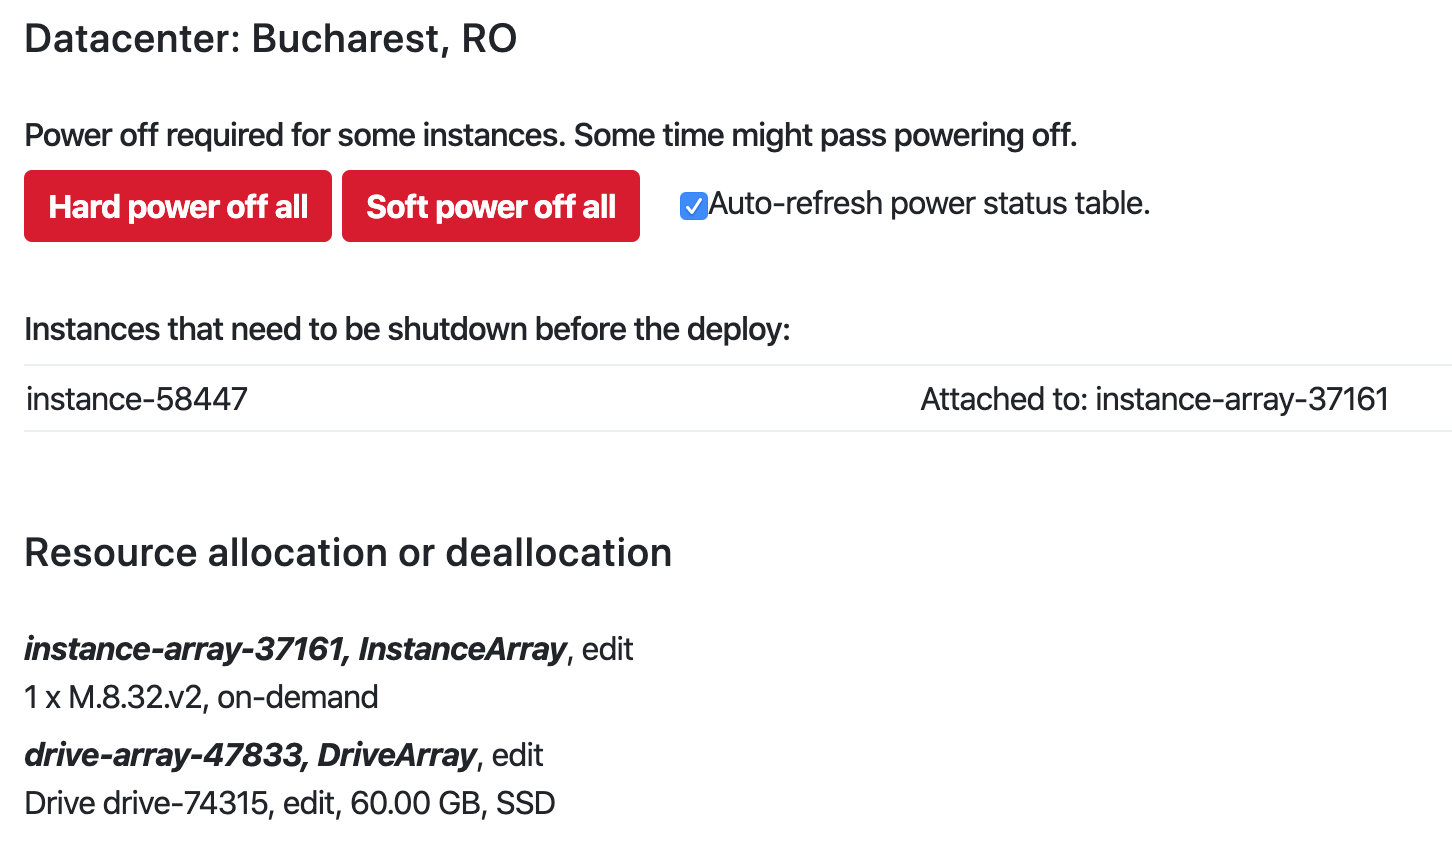Click the Attached to instance-array-37161 text

(1154, 399)
